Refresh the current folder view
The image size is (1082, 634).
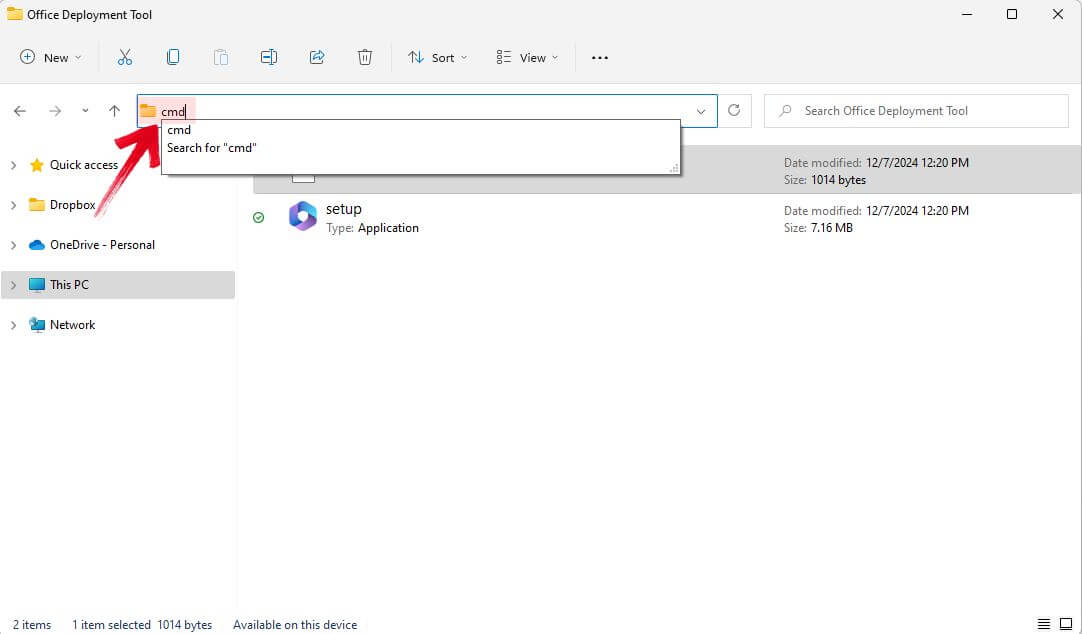(x=734, y=110)
